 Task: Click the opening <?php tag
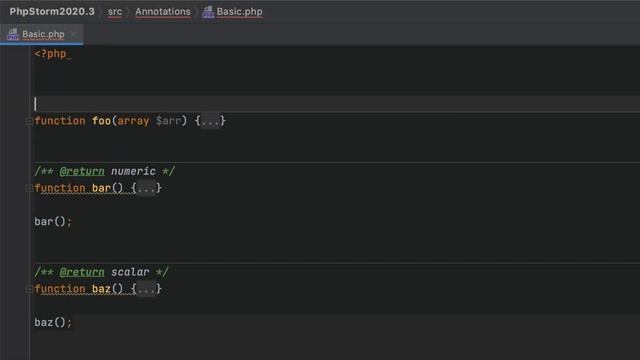pos(50,54)
